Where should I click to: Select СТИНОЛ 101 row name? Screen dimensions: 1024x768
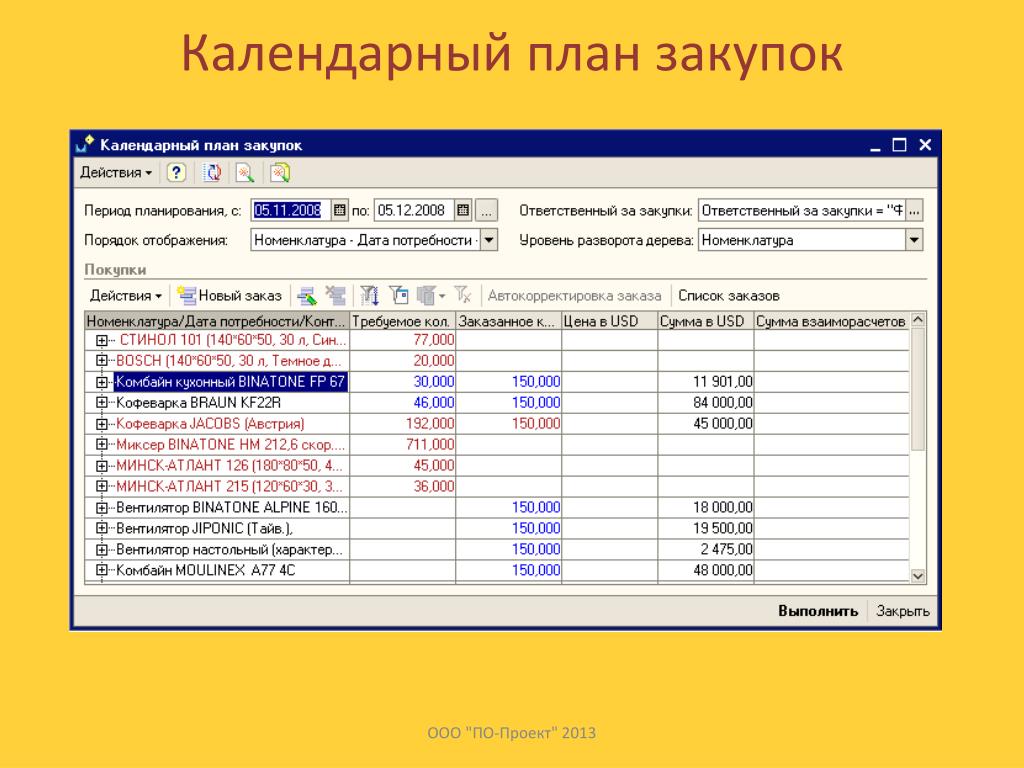tap(232, 340)
